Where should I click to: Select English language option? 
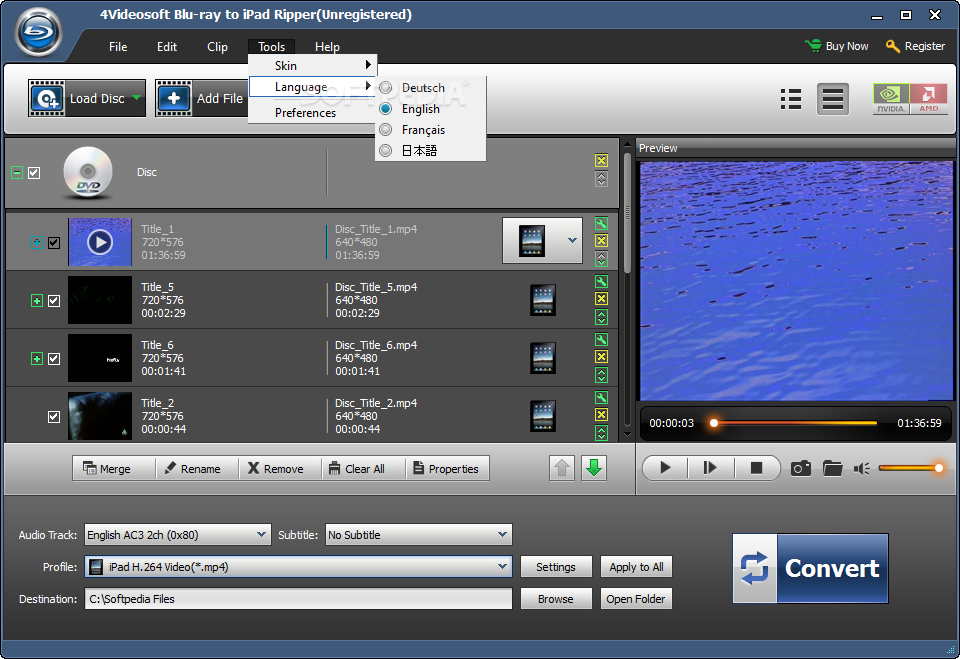(x=430, y=109)
